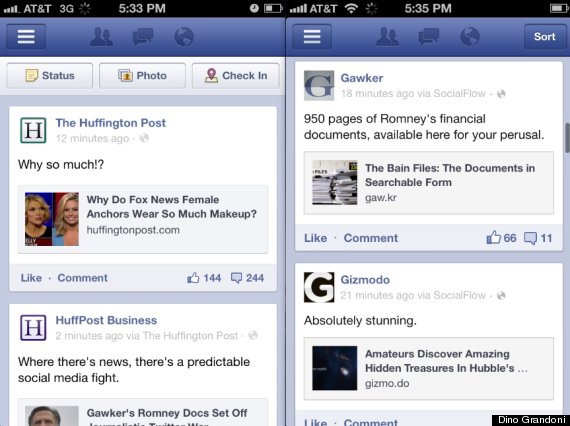Open the left screen hamburger menu
570x426 pixels.
tap(26, 36)
